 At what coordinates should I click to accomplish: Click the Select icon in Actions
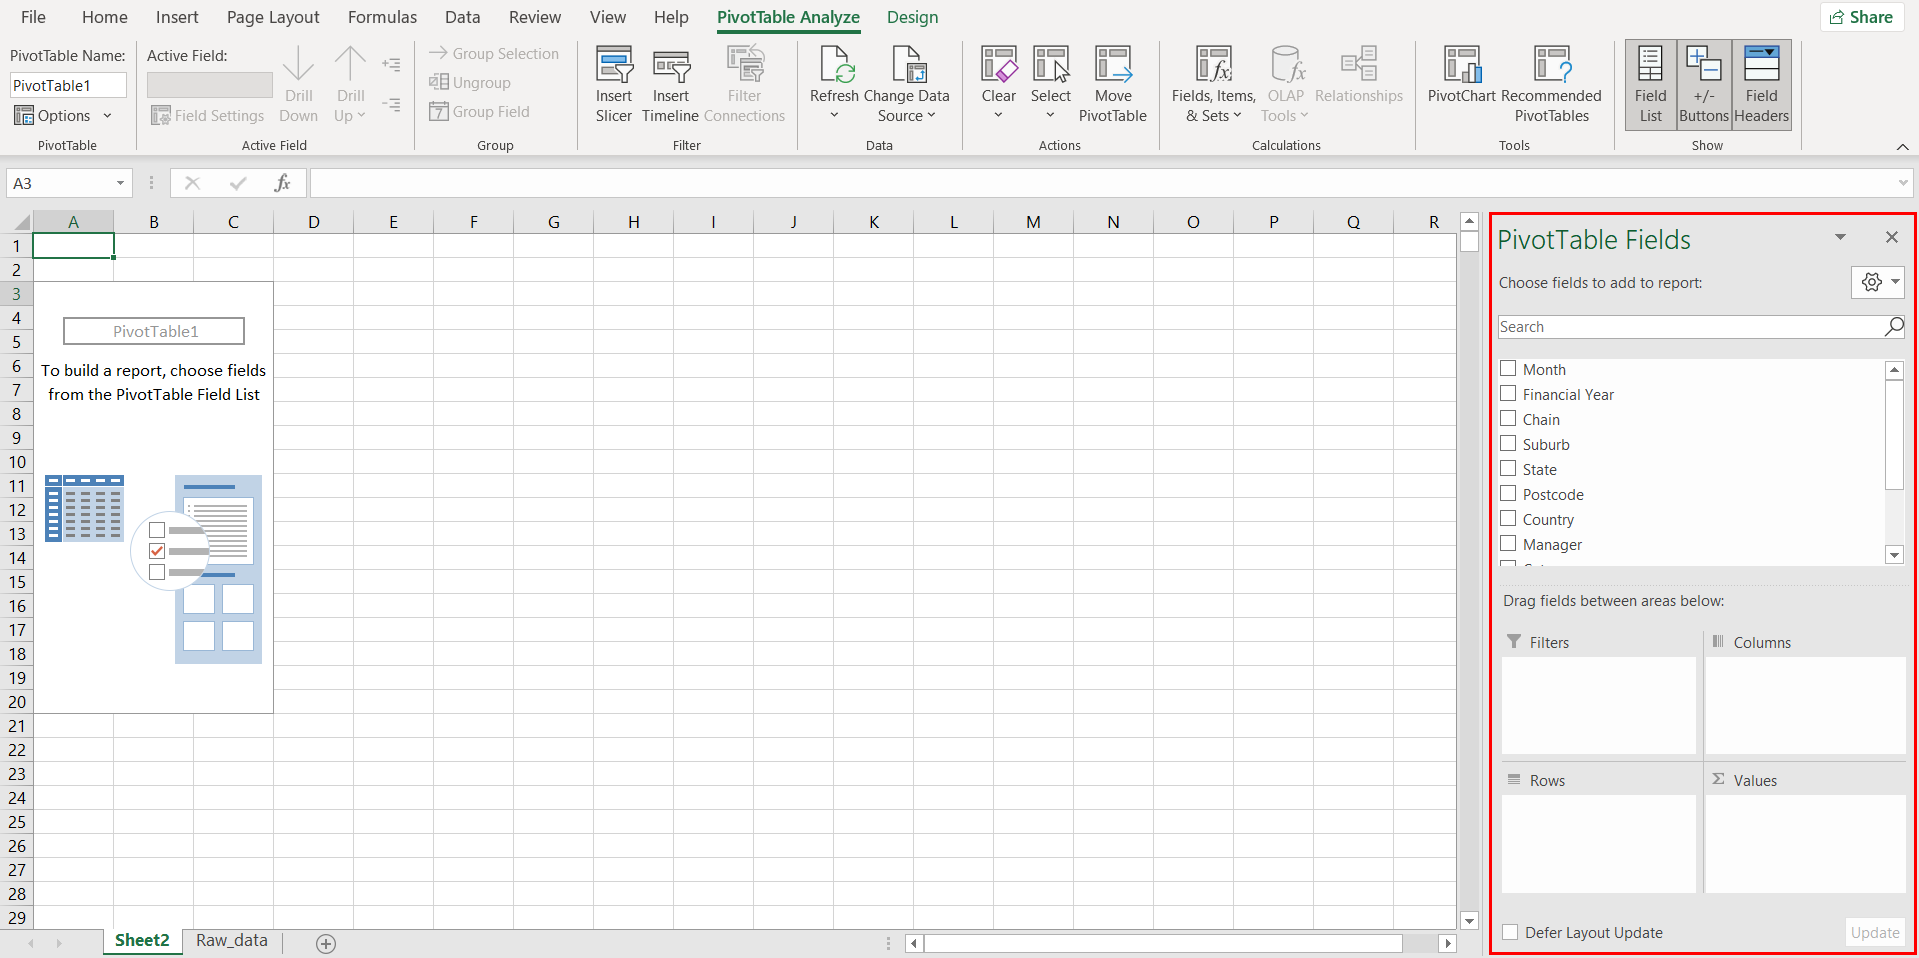[1051, 66]
